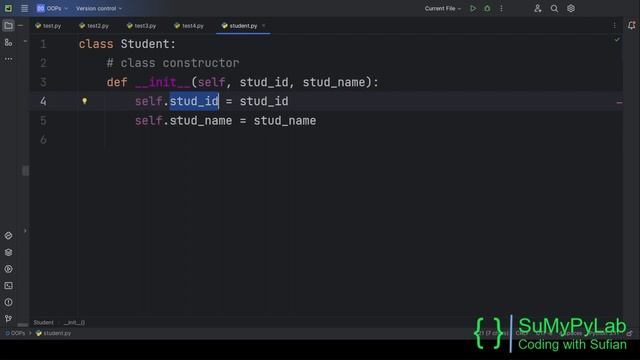Click the stud_name parameter on line 3

334,82
